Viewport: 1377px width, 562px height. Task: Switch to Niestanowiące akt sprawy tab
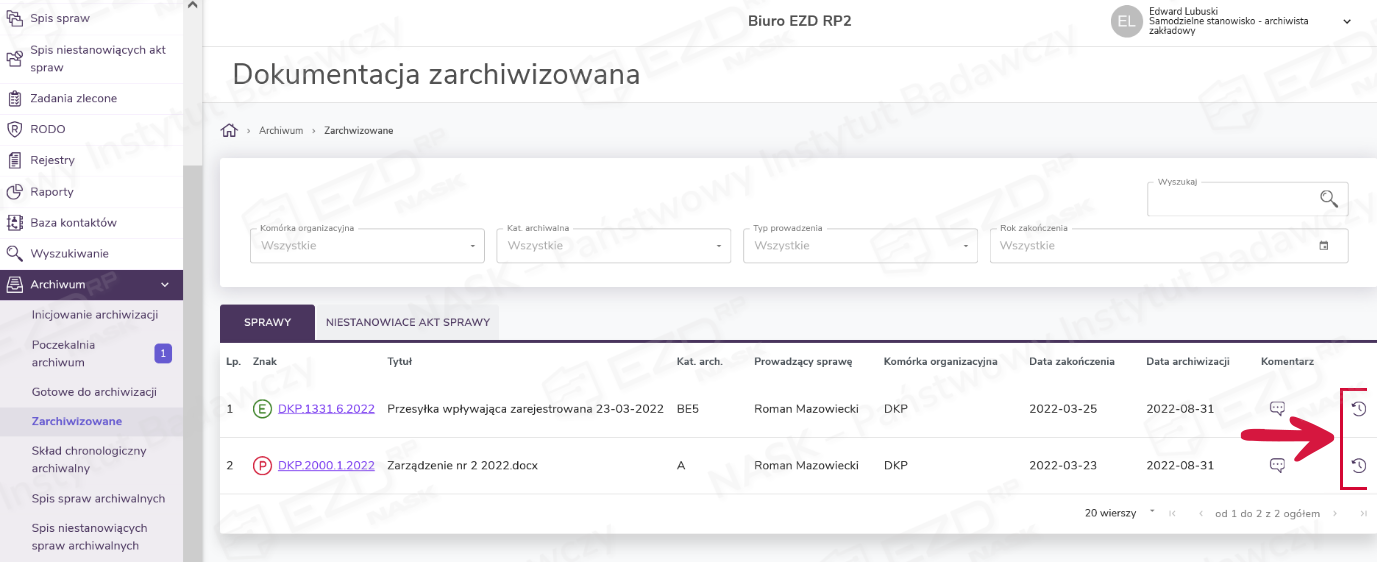(407, 323)
